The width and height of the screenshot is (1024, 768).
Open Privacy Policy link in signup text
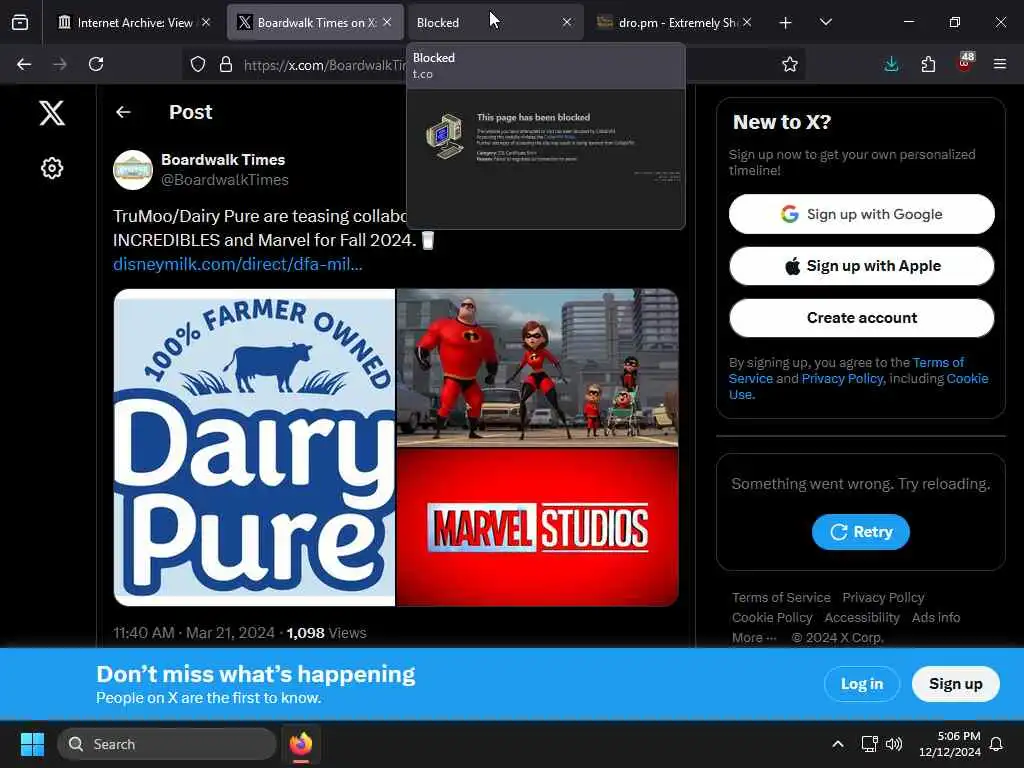point(842,379)
